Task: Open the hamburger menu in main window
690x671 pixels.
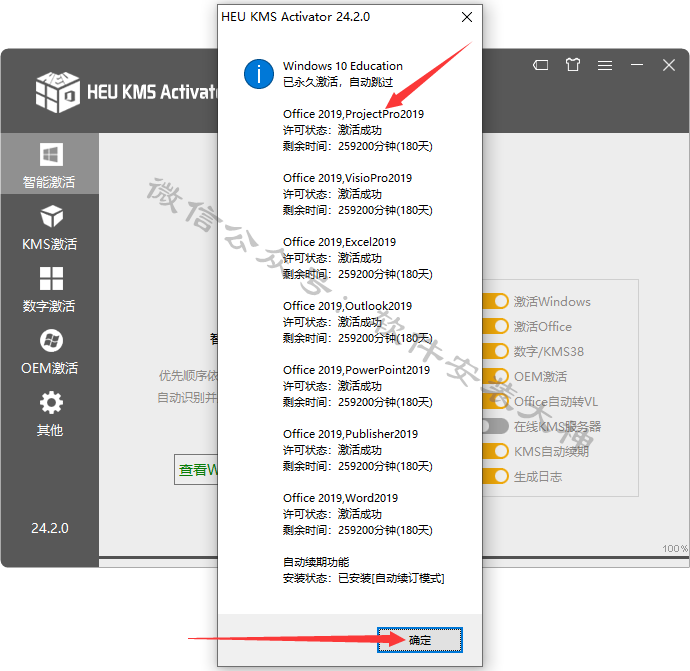Action: (x=605, y=66)
